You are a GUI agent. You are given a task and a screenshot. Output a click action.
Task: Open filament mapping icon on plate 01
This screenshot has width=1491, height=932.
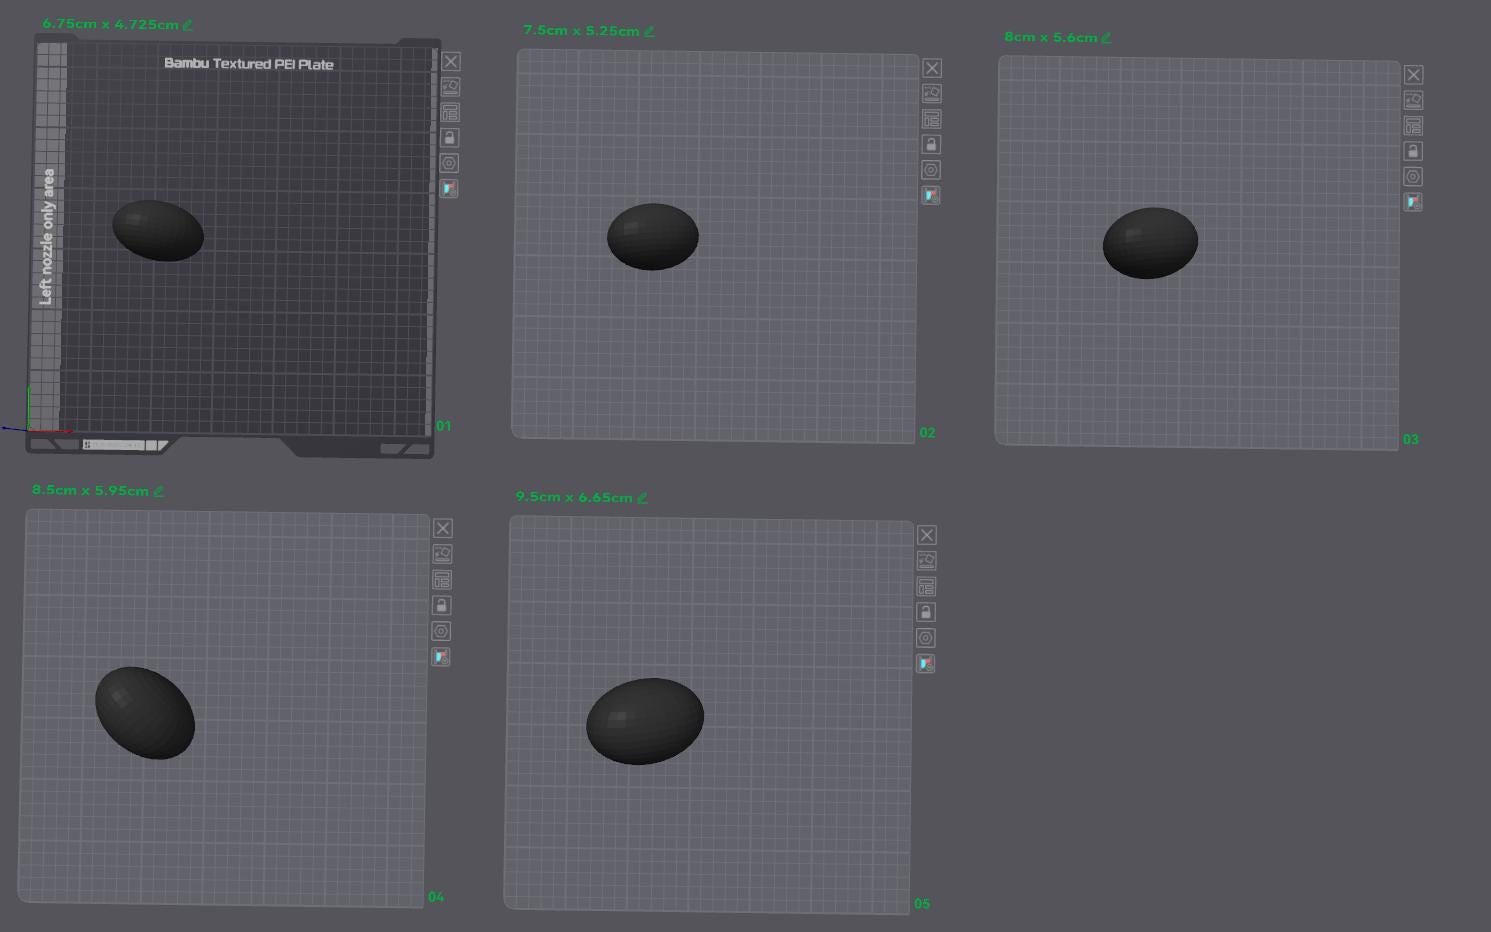[x=449, y=188]
